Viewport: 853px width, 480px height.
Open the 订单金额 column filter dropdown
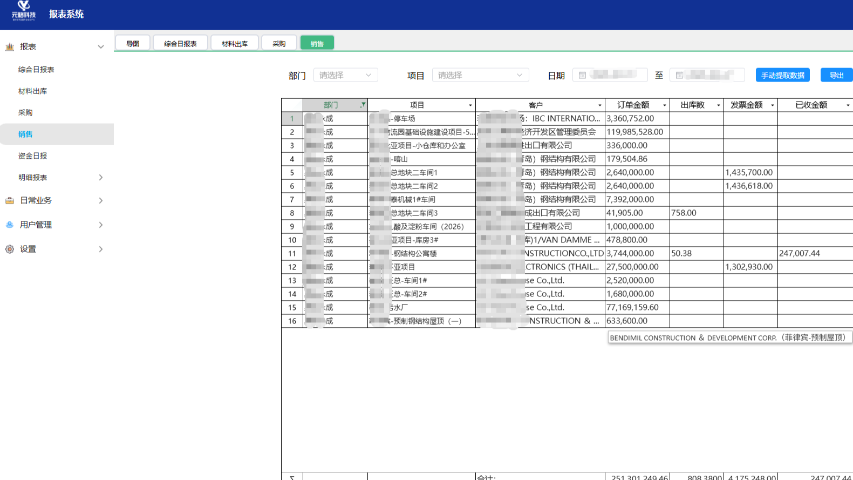tap(662, 105)
